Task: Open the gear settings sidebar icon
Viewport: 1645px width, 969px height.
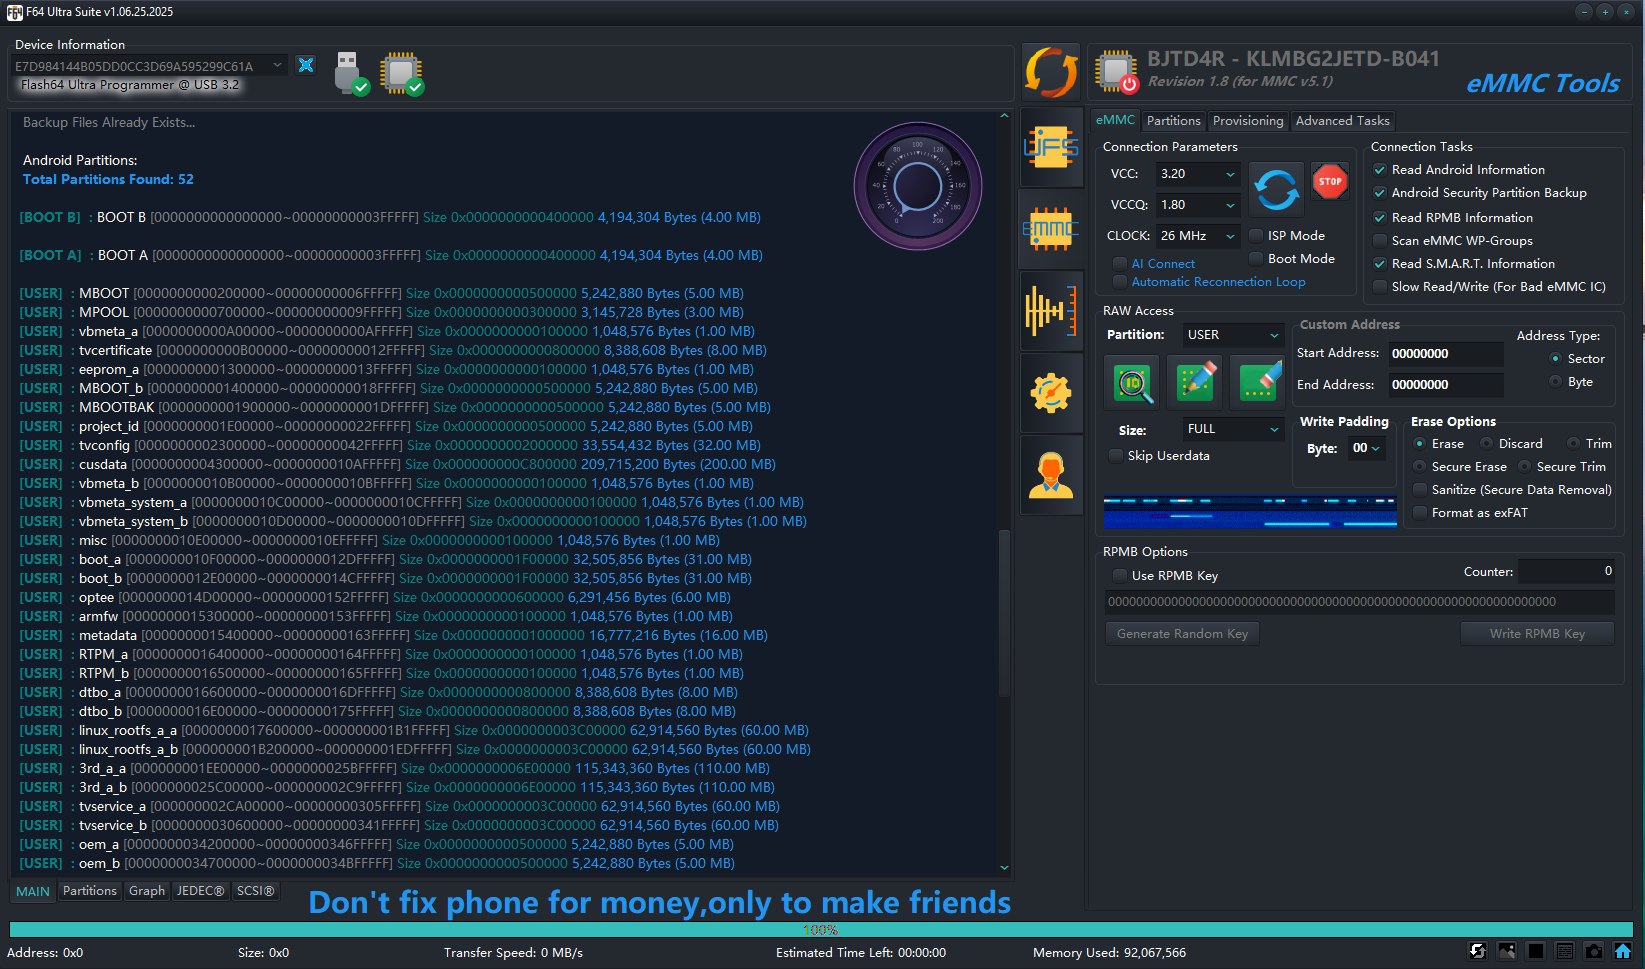Action: tap(1051, 393)
